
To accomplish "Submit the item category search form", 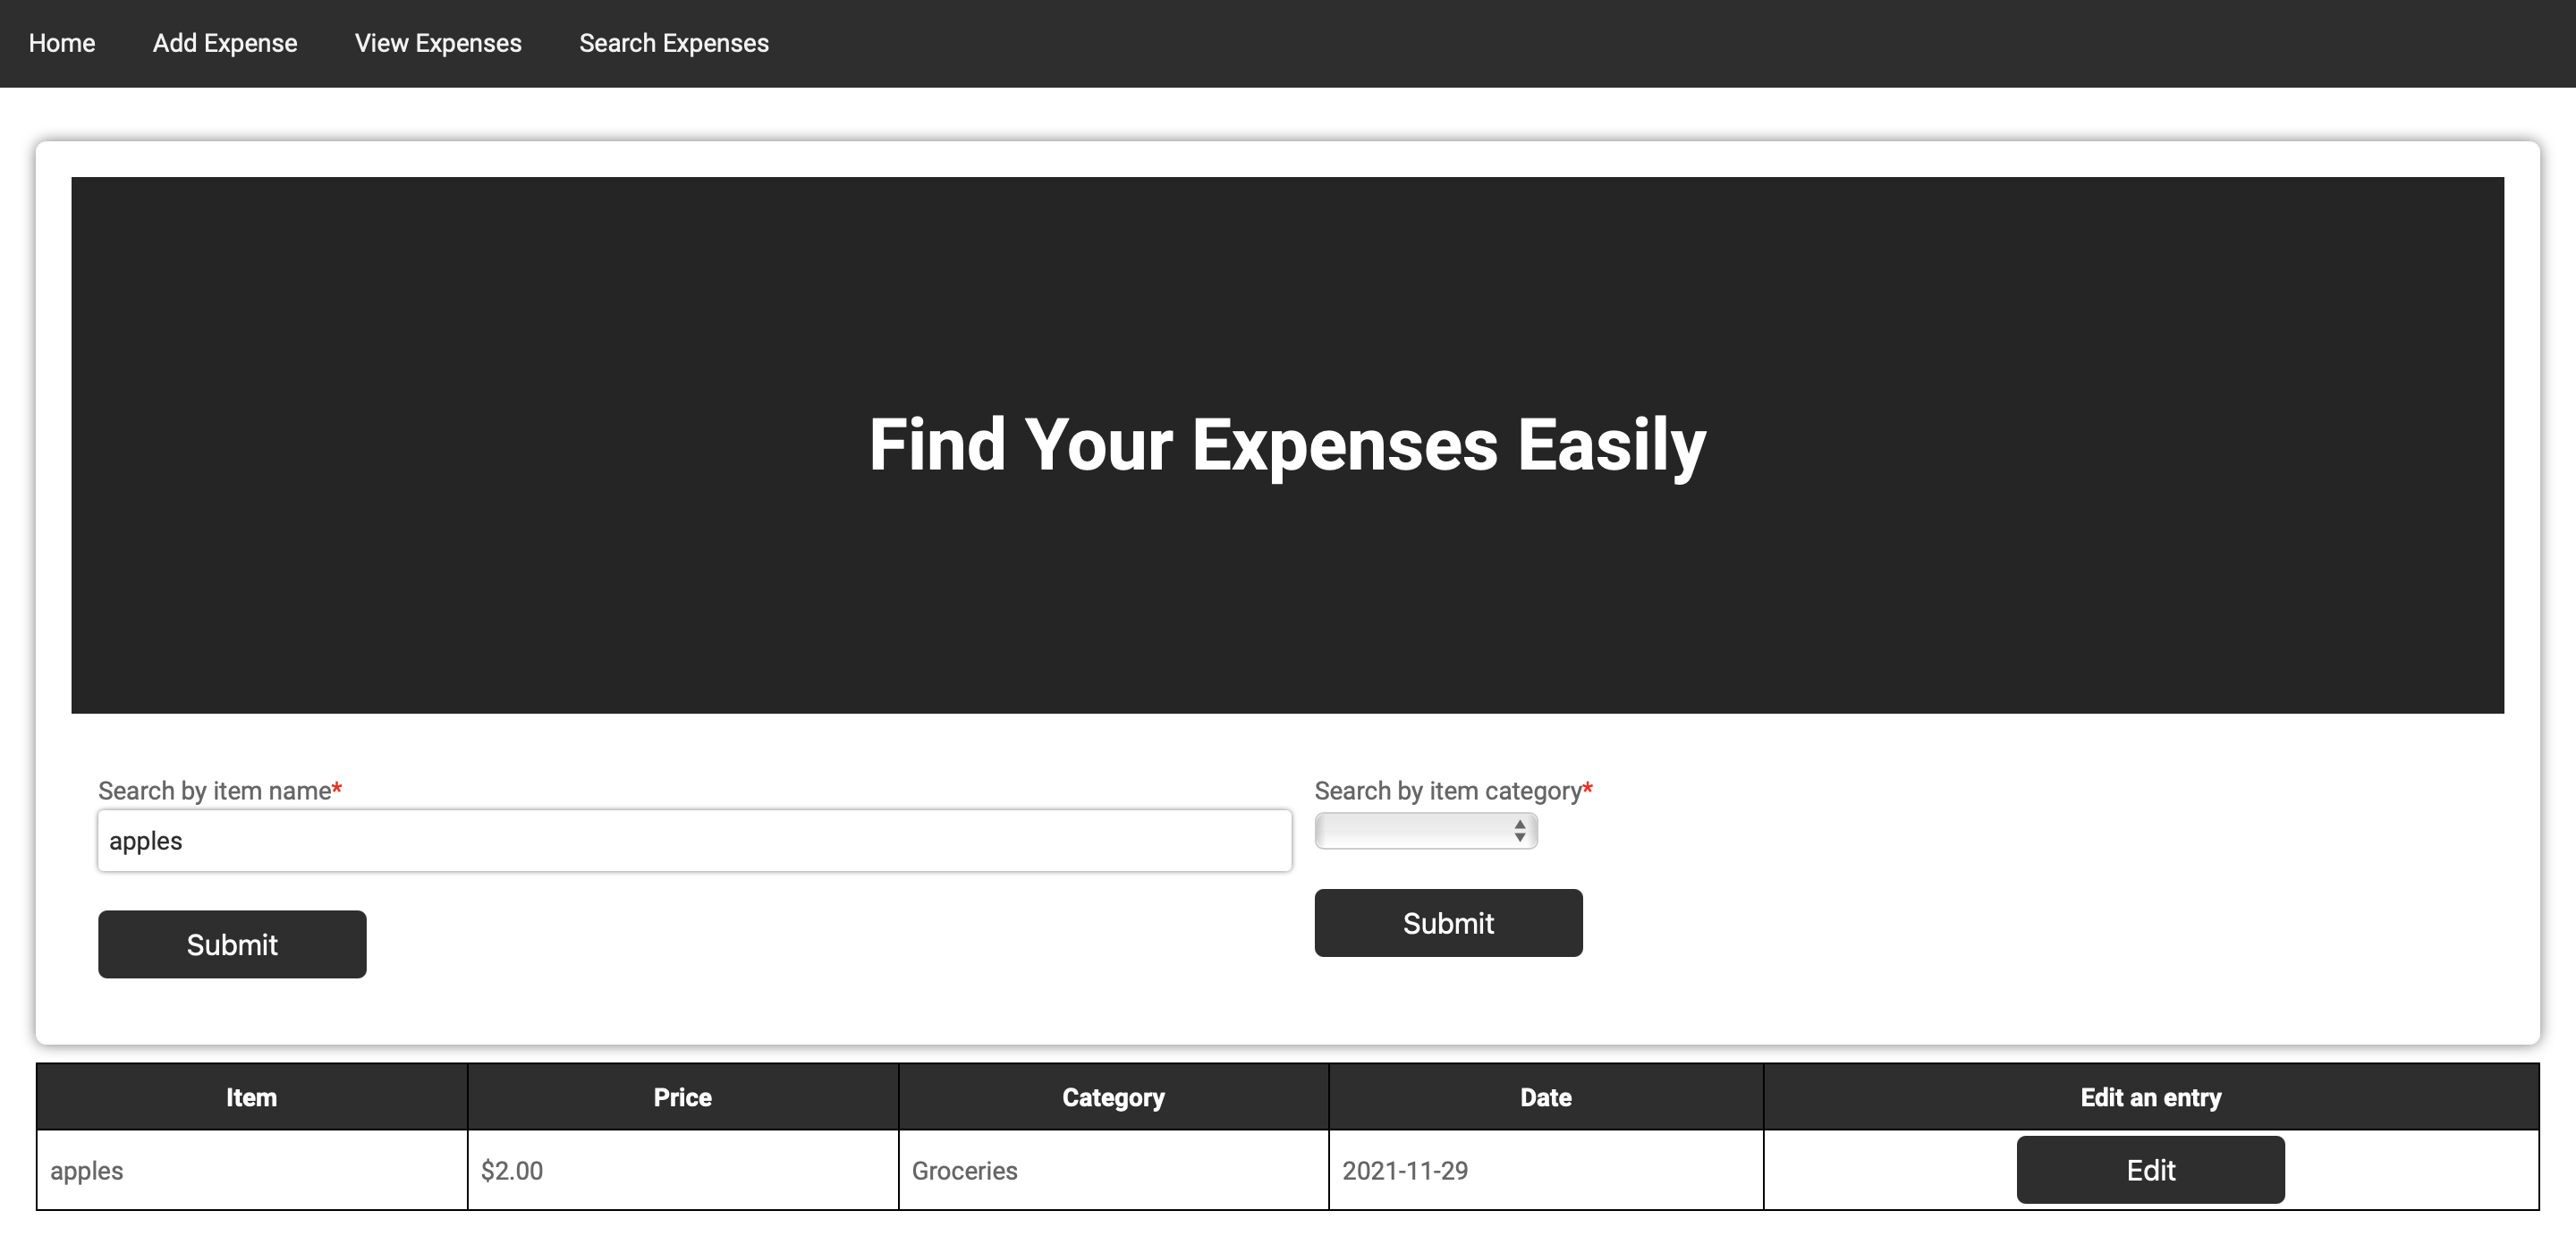I will tap(1447, 924).
